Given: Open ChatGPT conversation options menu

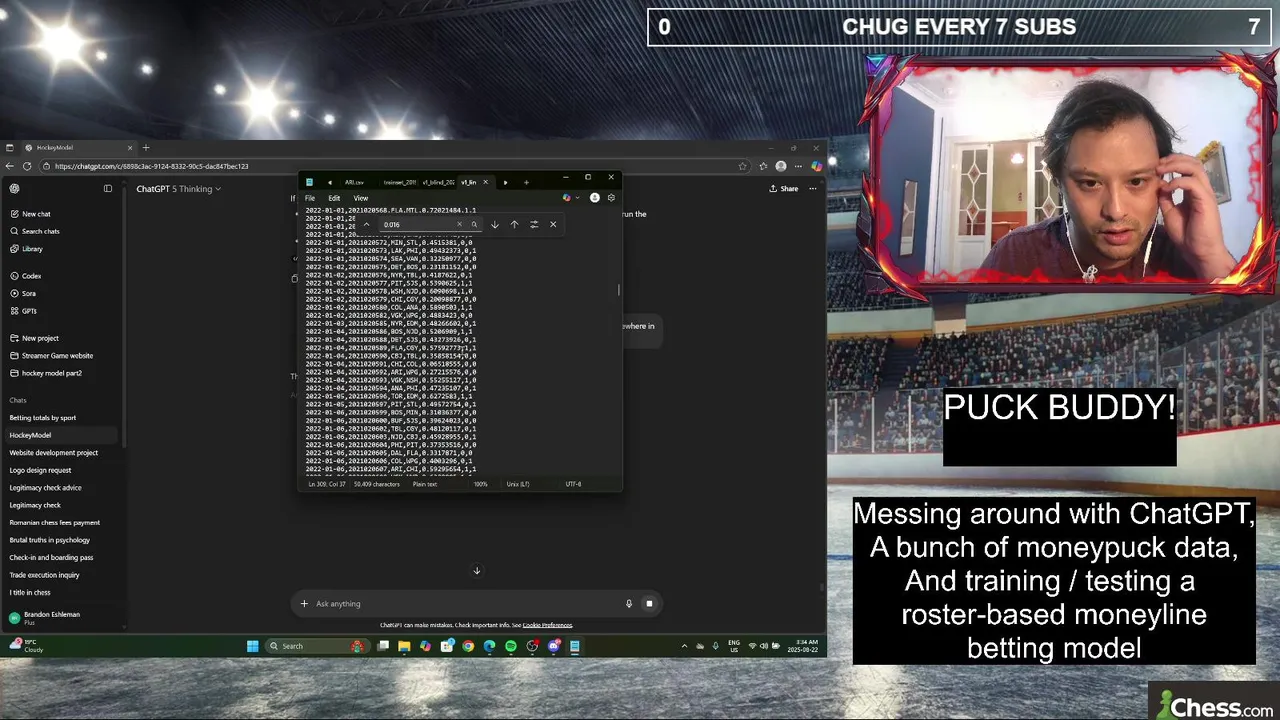Looking at the screenshot, I should click(813, 189).
